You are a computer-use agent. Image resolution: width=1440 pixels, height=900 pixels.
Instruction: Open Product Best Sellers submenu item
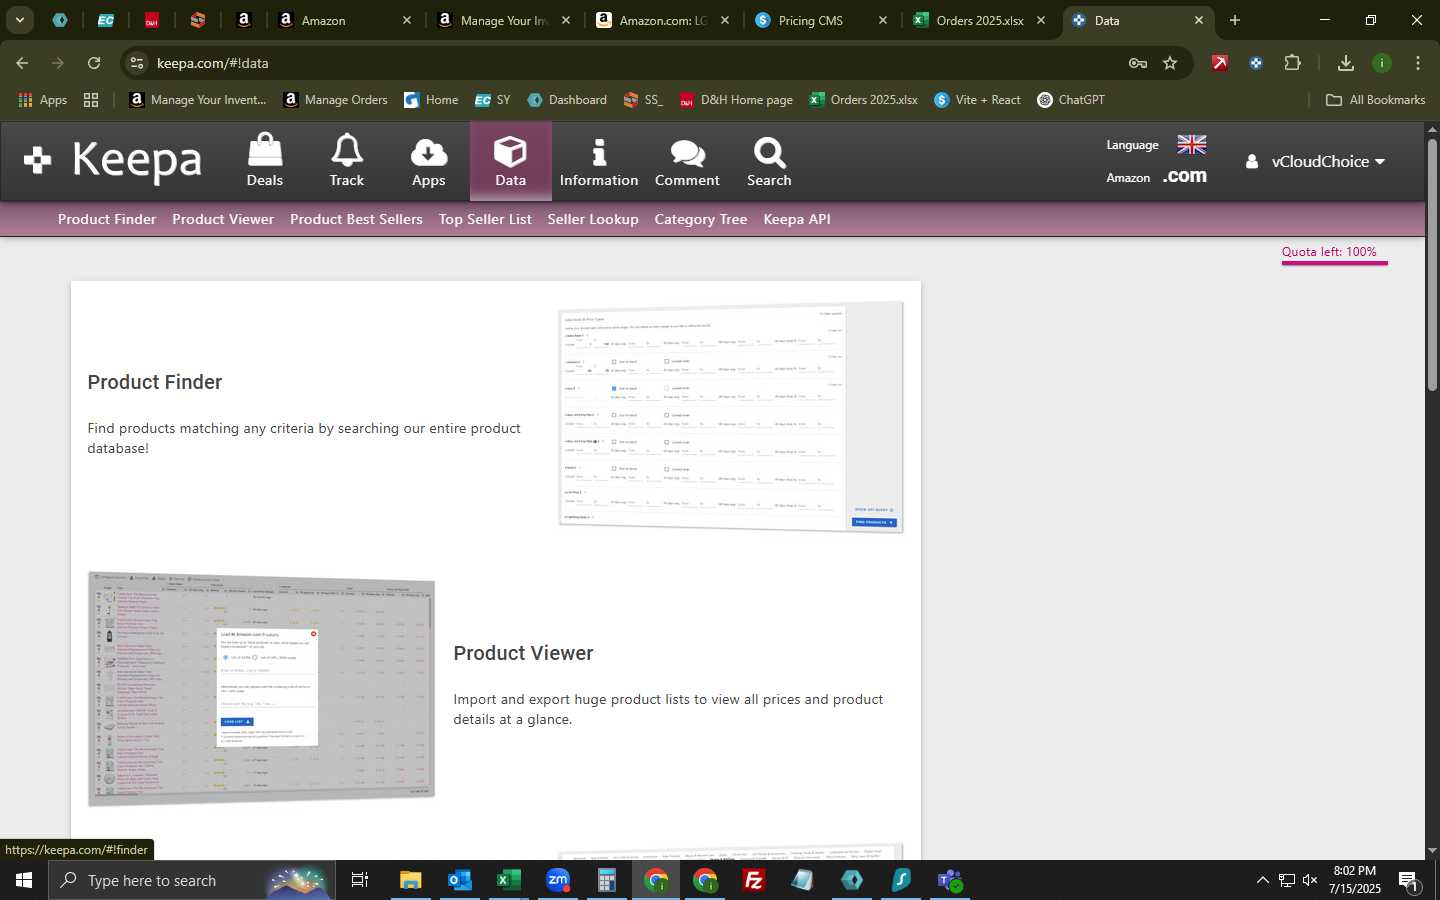[x=356, y=219]
